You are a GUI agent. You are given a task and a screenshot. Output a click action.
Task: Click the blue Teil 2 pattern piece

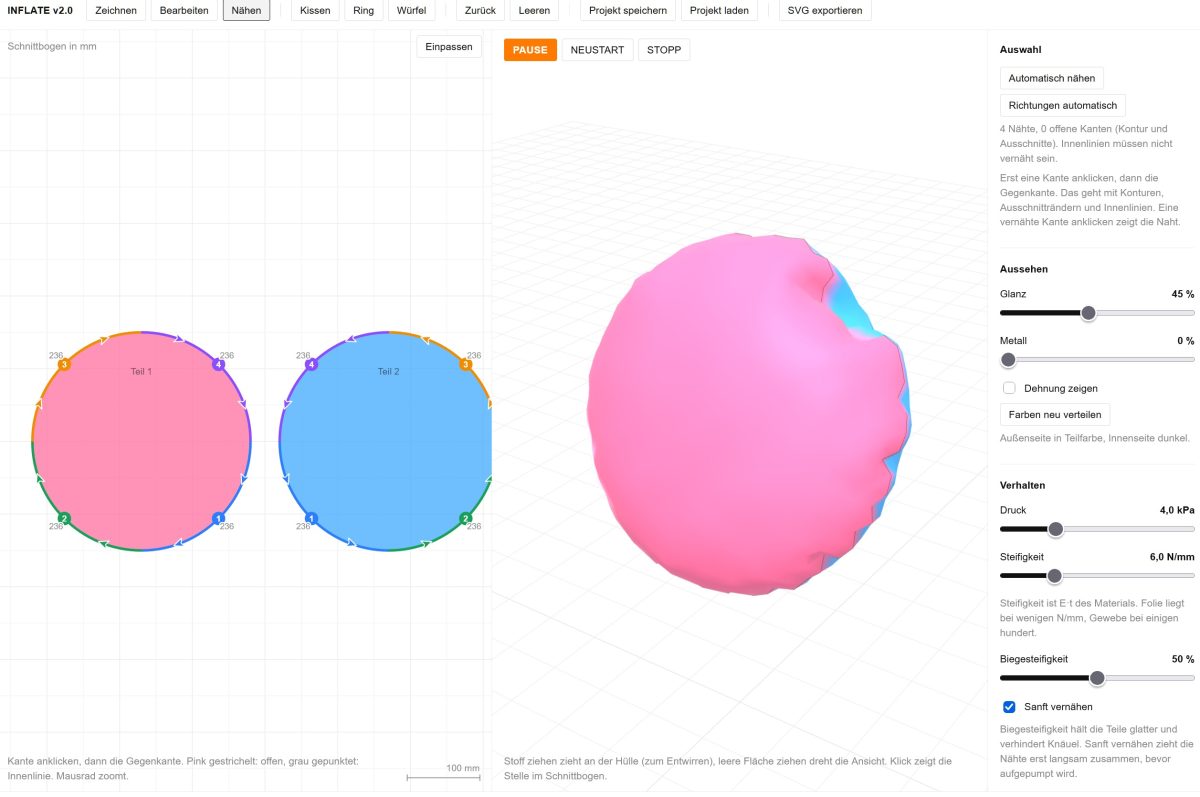pyautogui.click(x=388, y=441)
